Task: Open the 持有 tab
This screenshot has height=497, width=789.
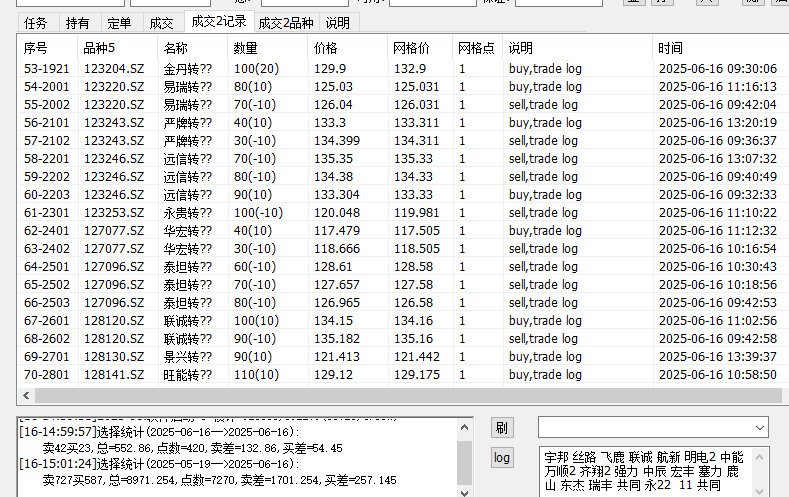Action: pyautogui.click(x=77, y=23)
